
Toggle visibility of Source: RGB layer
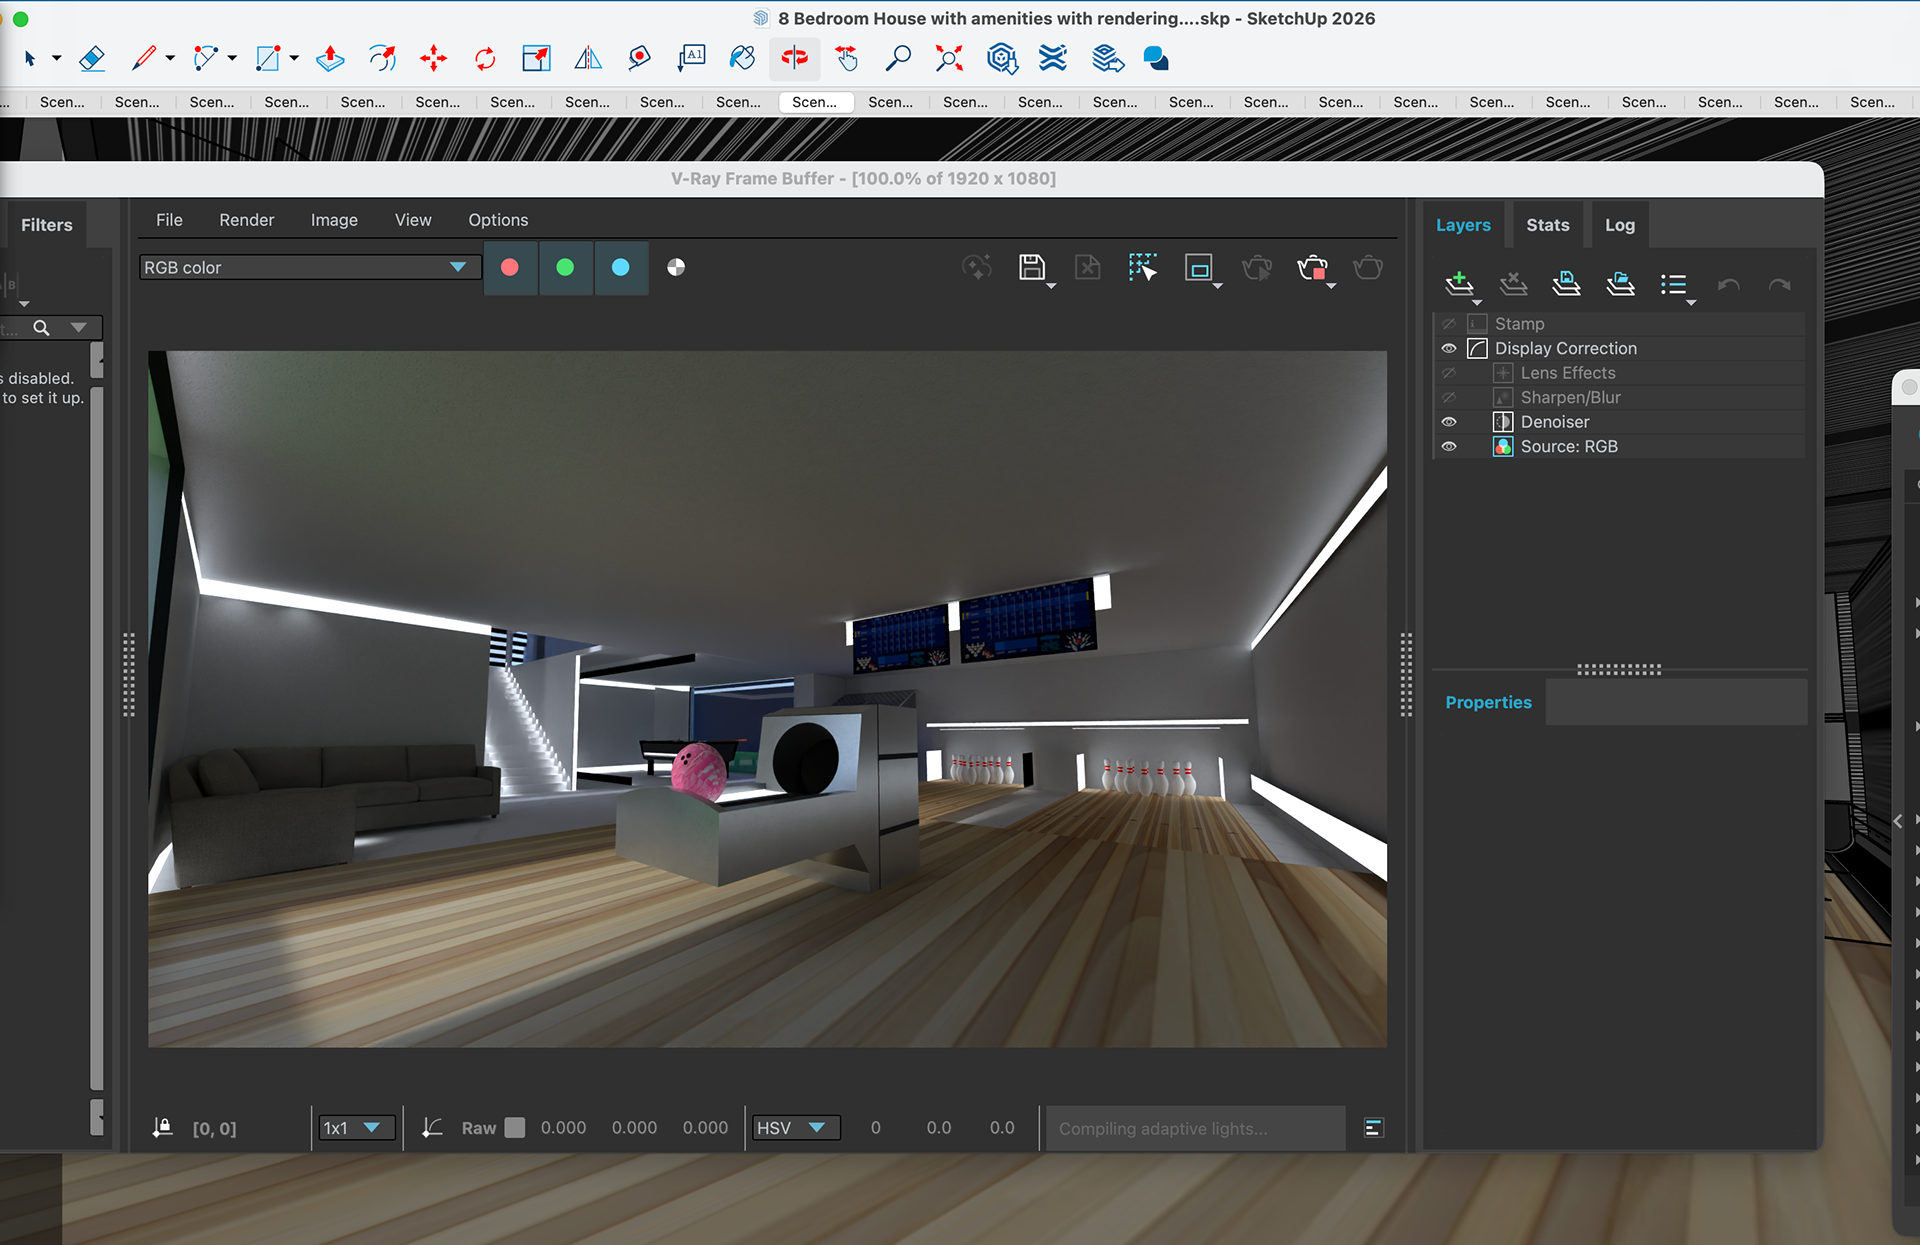(1449, 447)
